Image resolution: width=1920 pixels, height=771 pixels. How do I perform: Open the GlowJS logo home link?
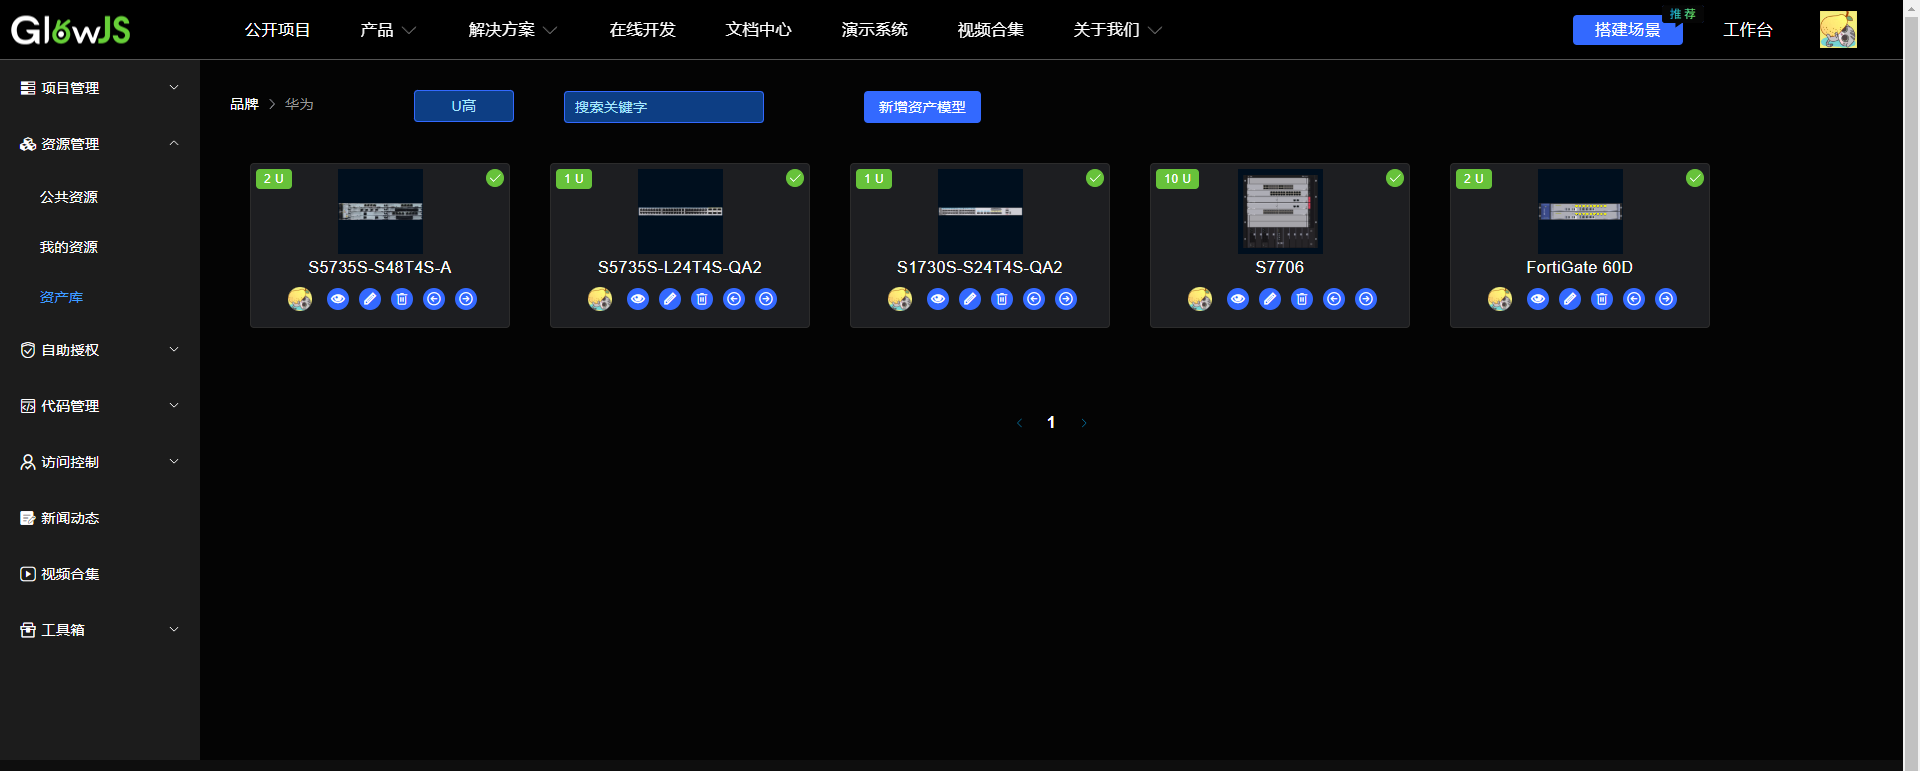pyautogui.click(x=71, y=30)
